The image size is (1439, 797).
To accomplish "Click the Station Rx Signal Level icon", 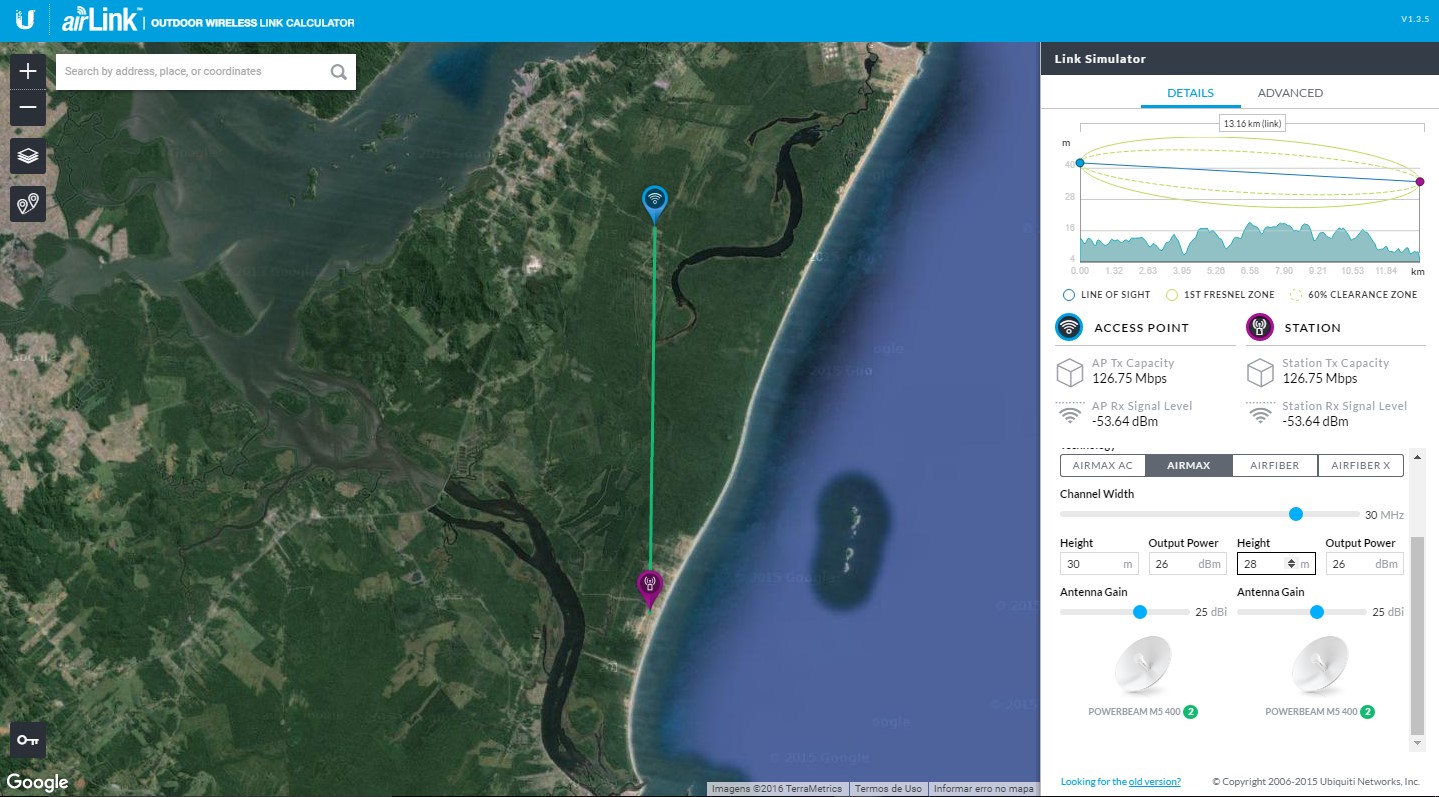I will (1260, 413).
